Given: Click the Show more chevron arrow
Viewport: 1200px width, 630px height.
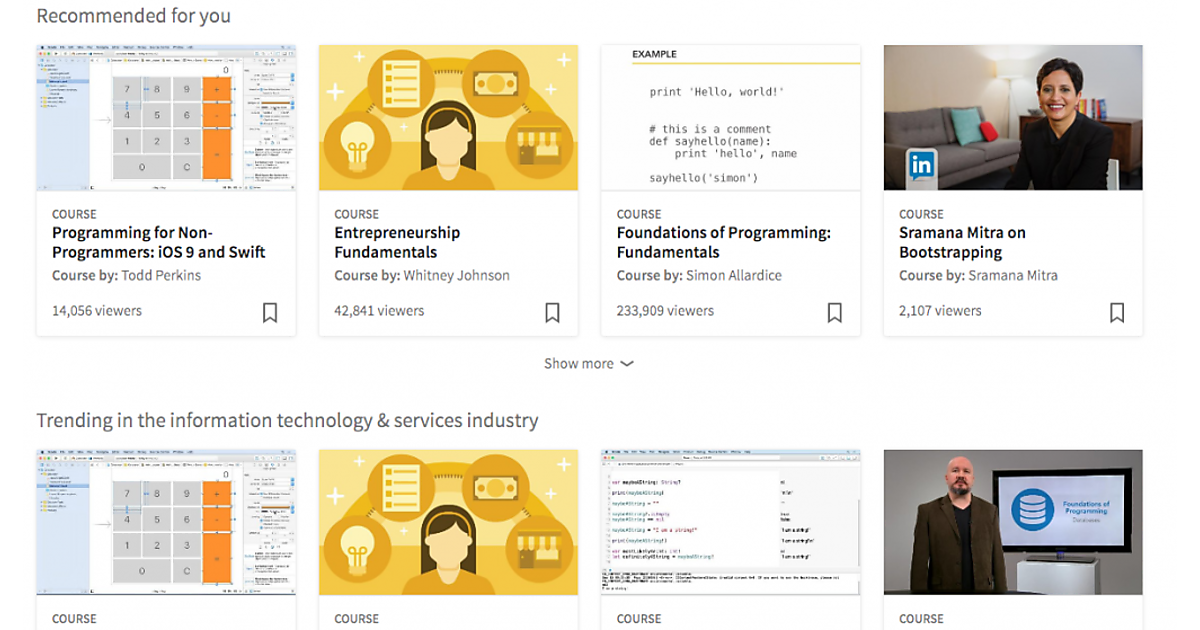Looking at the screenshot, I should (627, 364).
